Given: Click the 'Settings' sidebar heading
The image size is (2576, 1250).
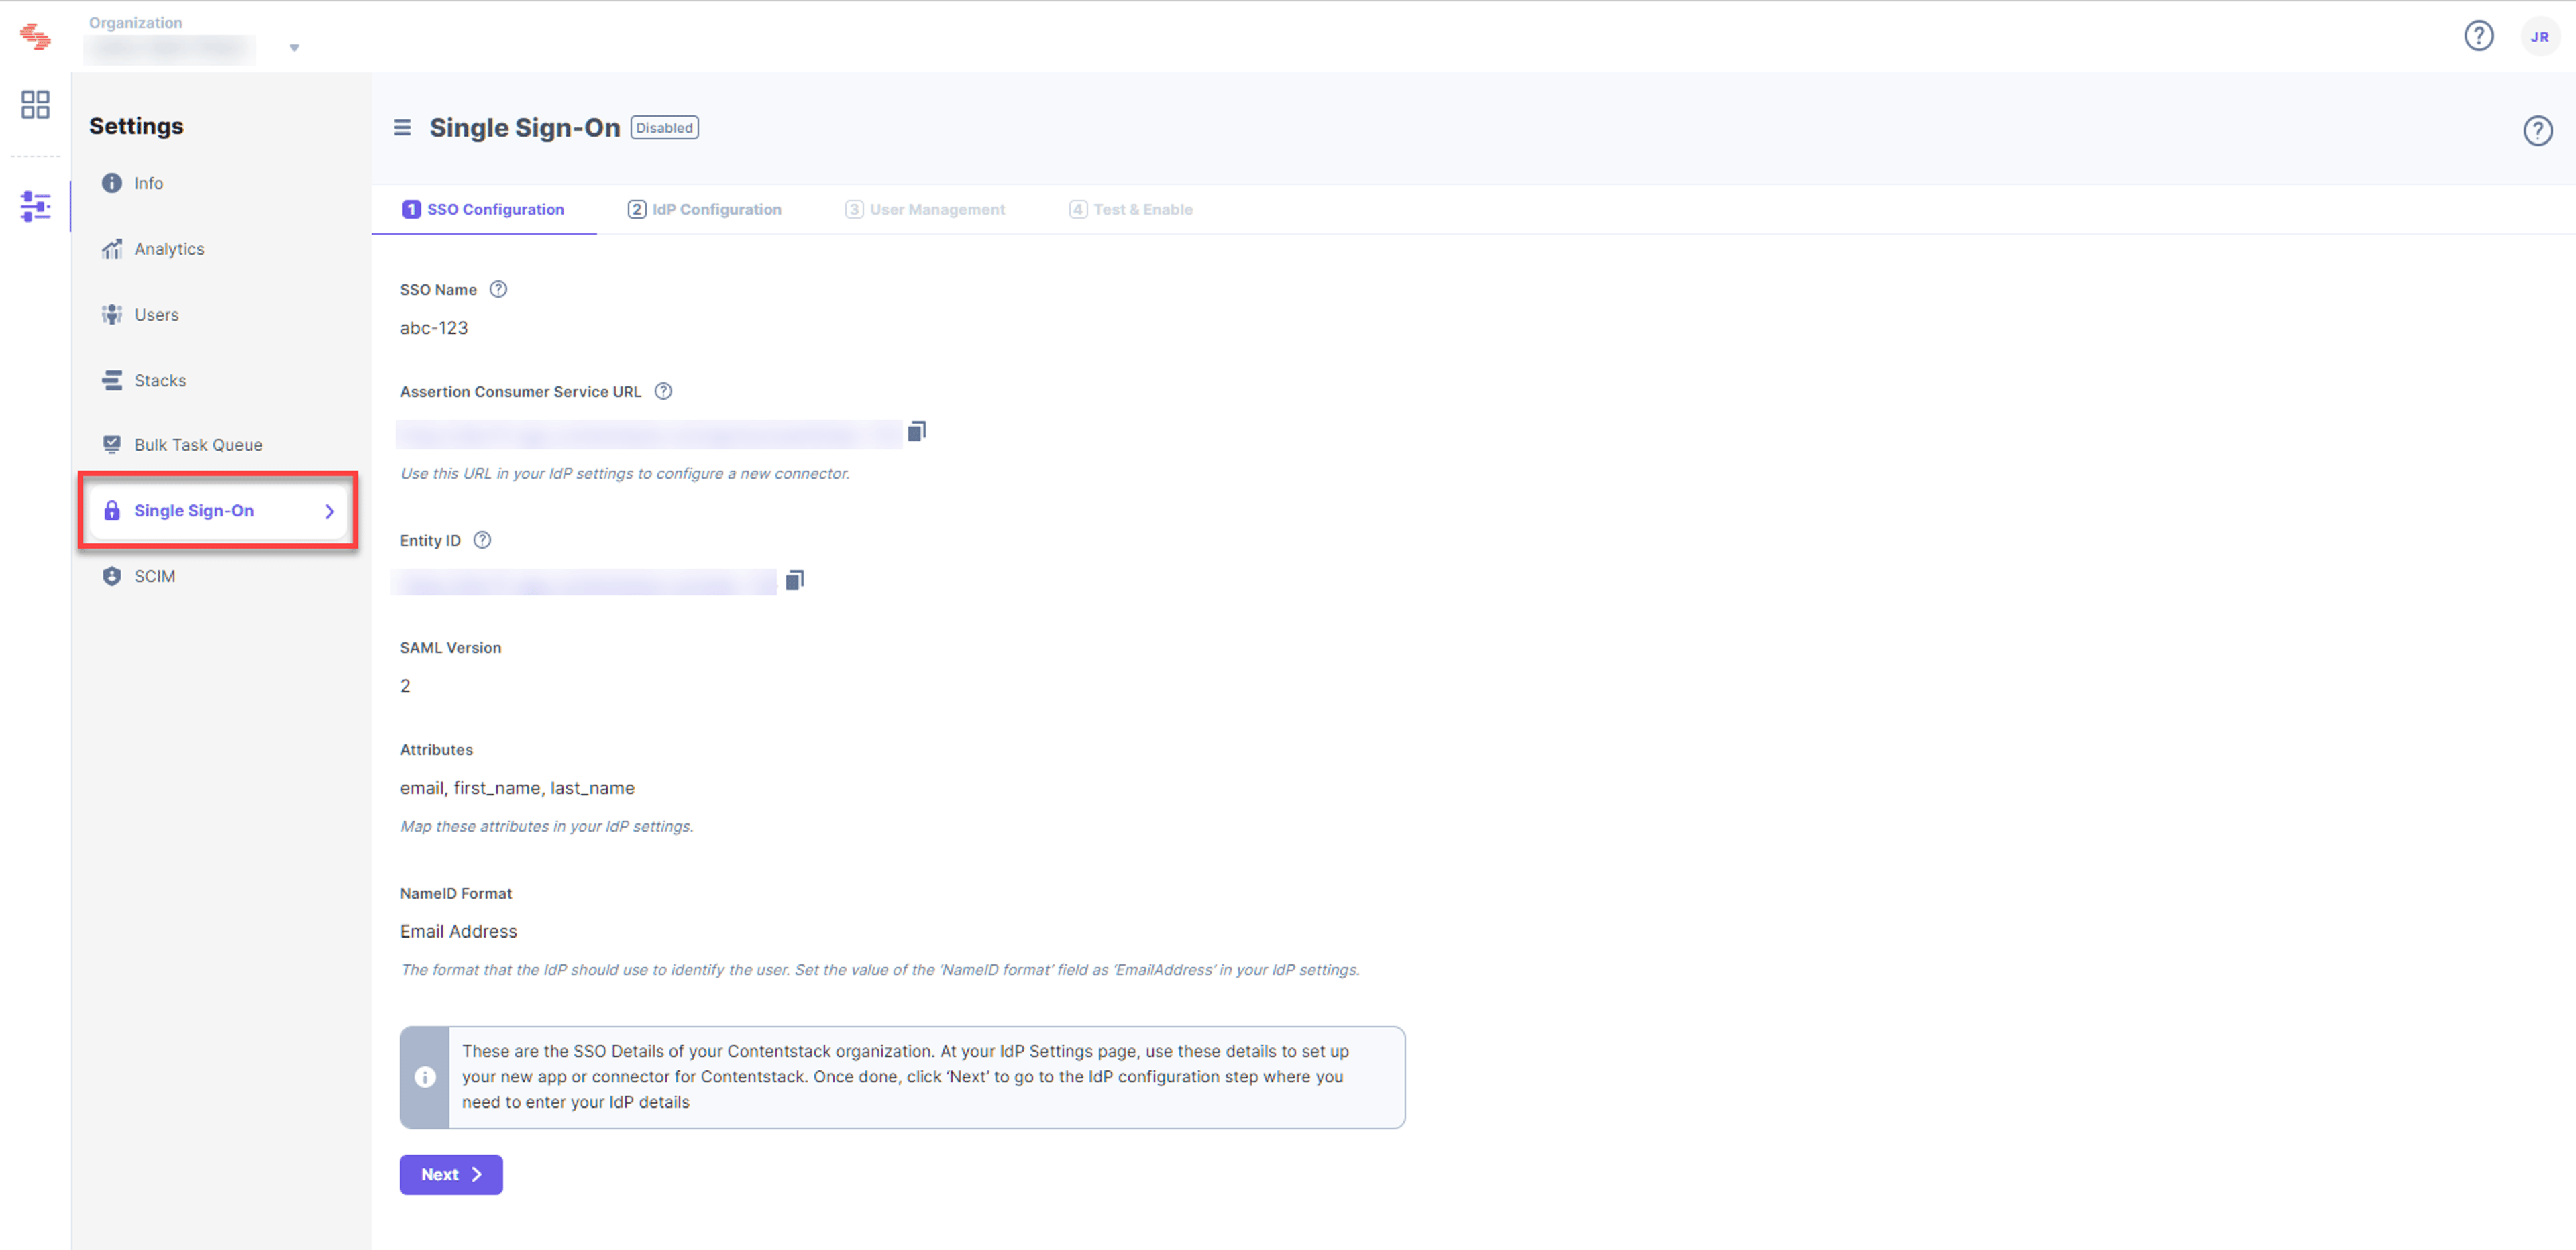Looking at the screenshot, I should click(136, 126).
